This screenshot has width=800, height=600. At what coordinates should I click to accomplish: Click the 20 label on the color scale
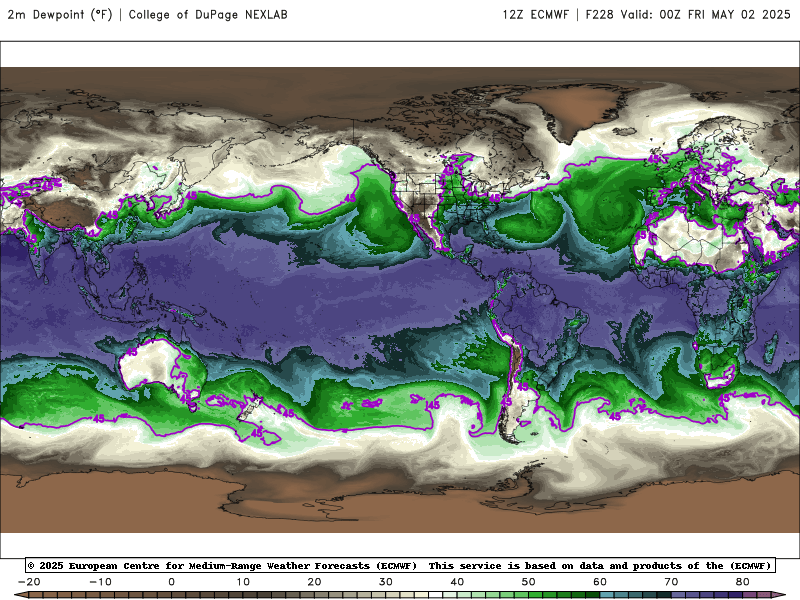point(314,582)
